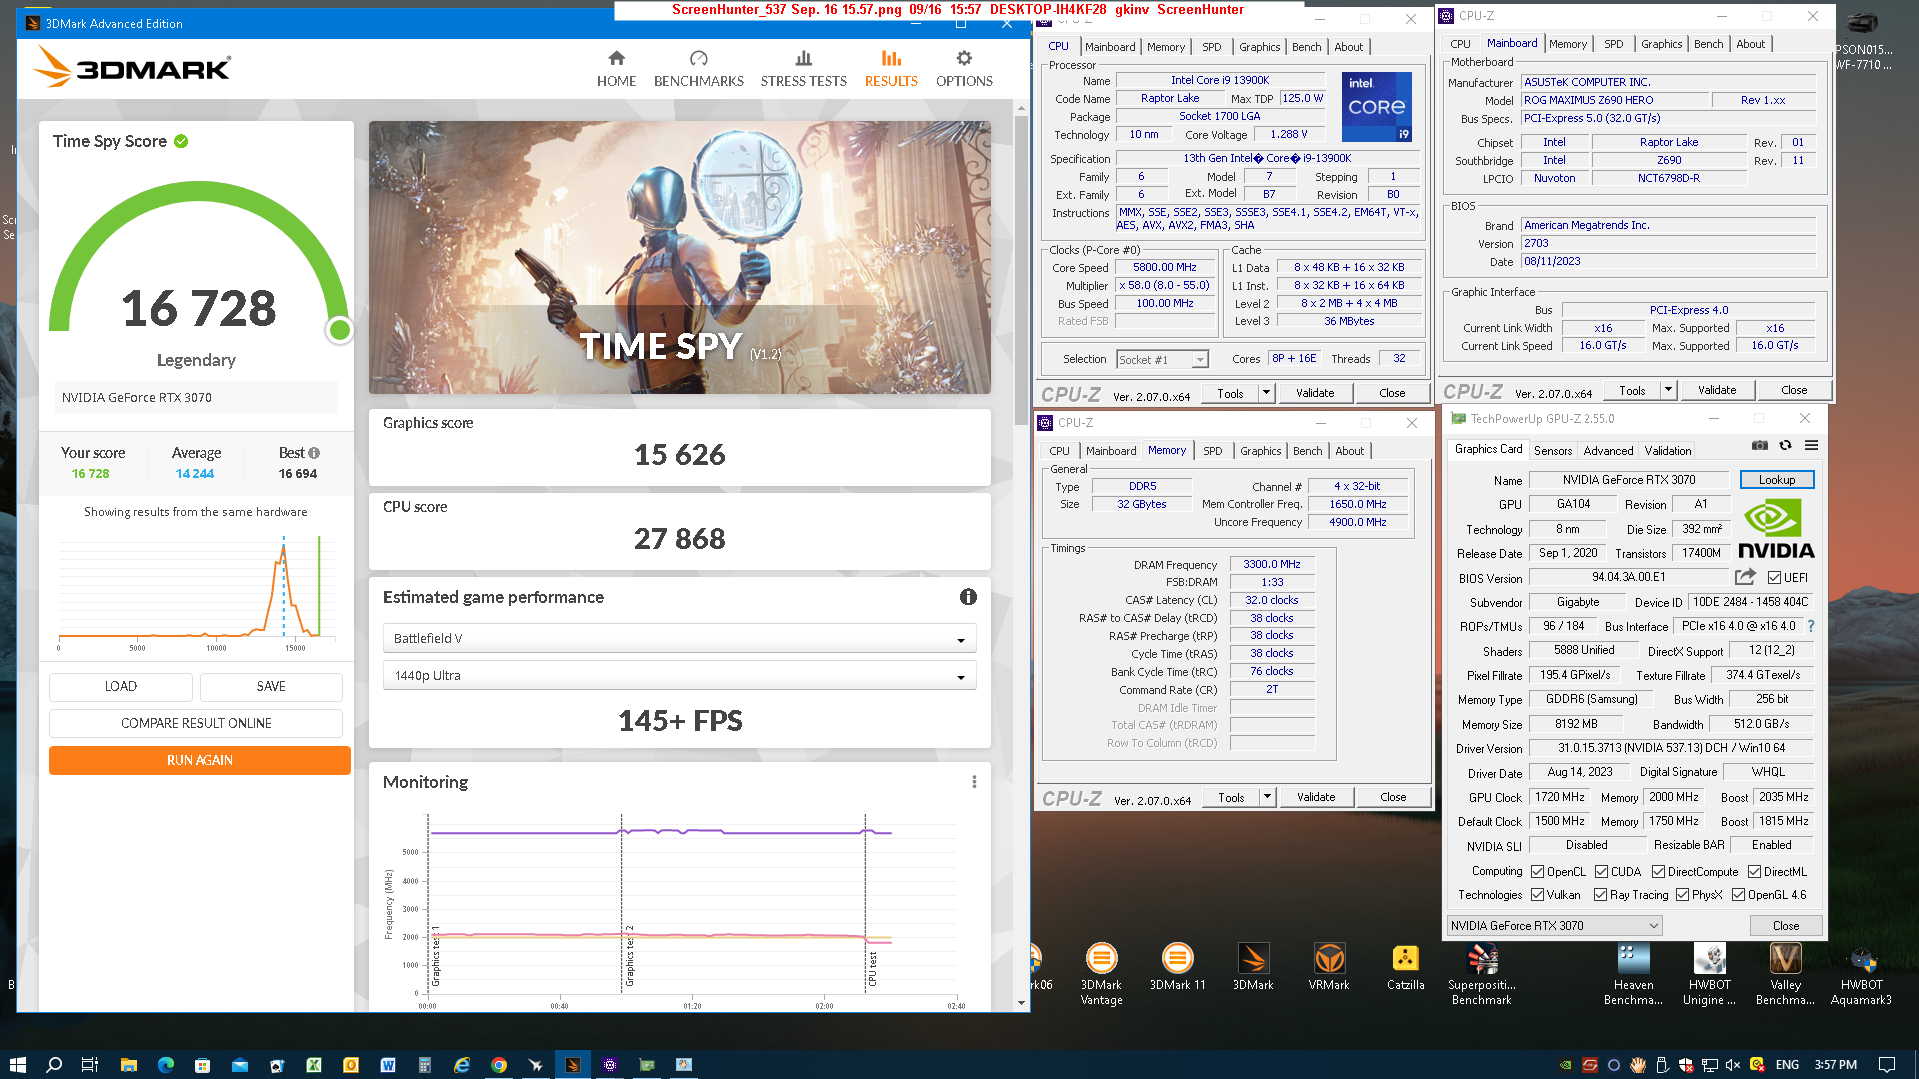Open HWBOT Aquamark3 desktop shortcut
Screen dimensions: 1919x1079
pos(1861,974)
